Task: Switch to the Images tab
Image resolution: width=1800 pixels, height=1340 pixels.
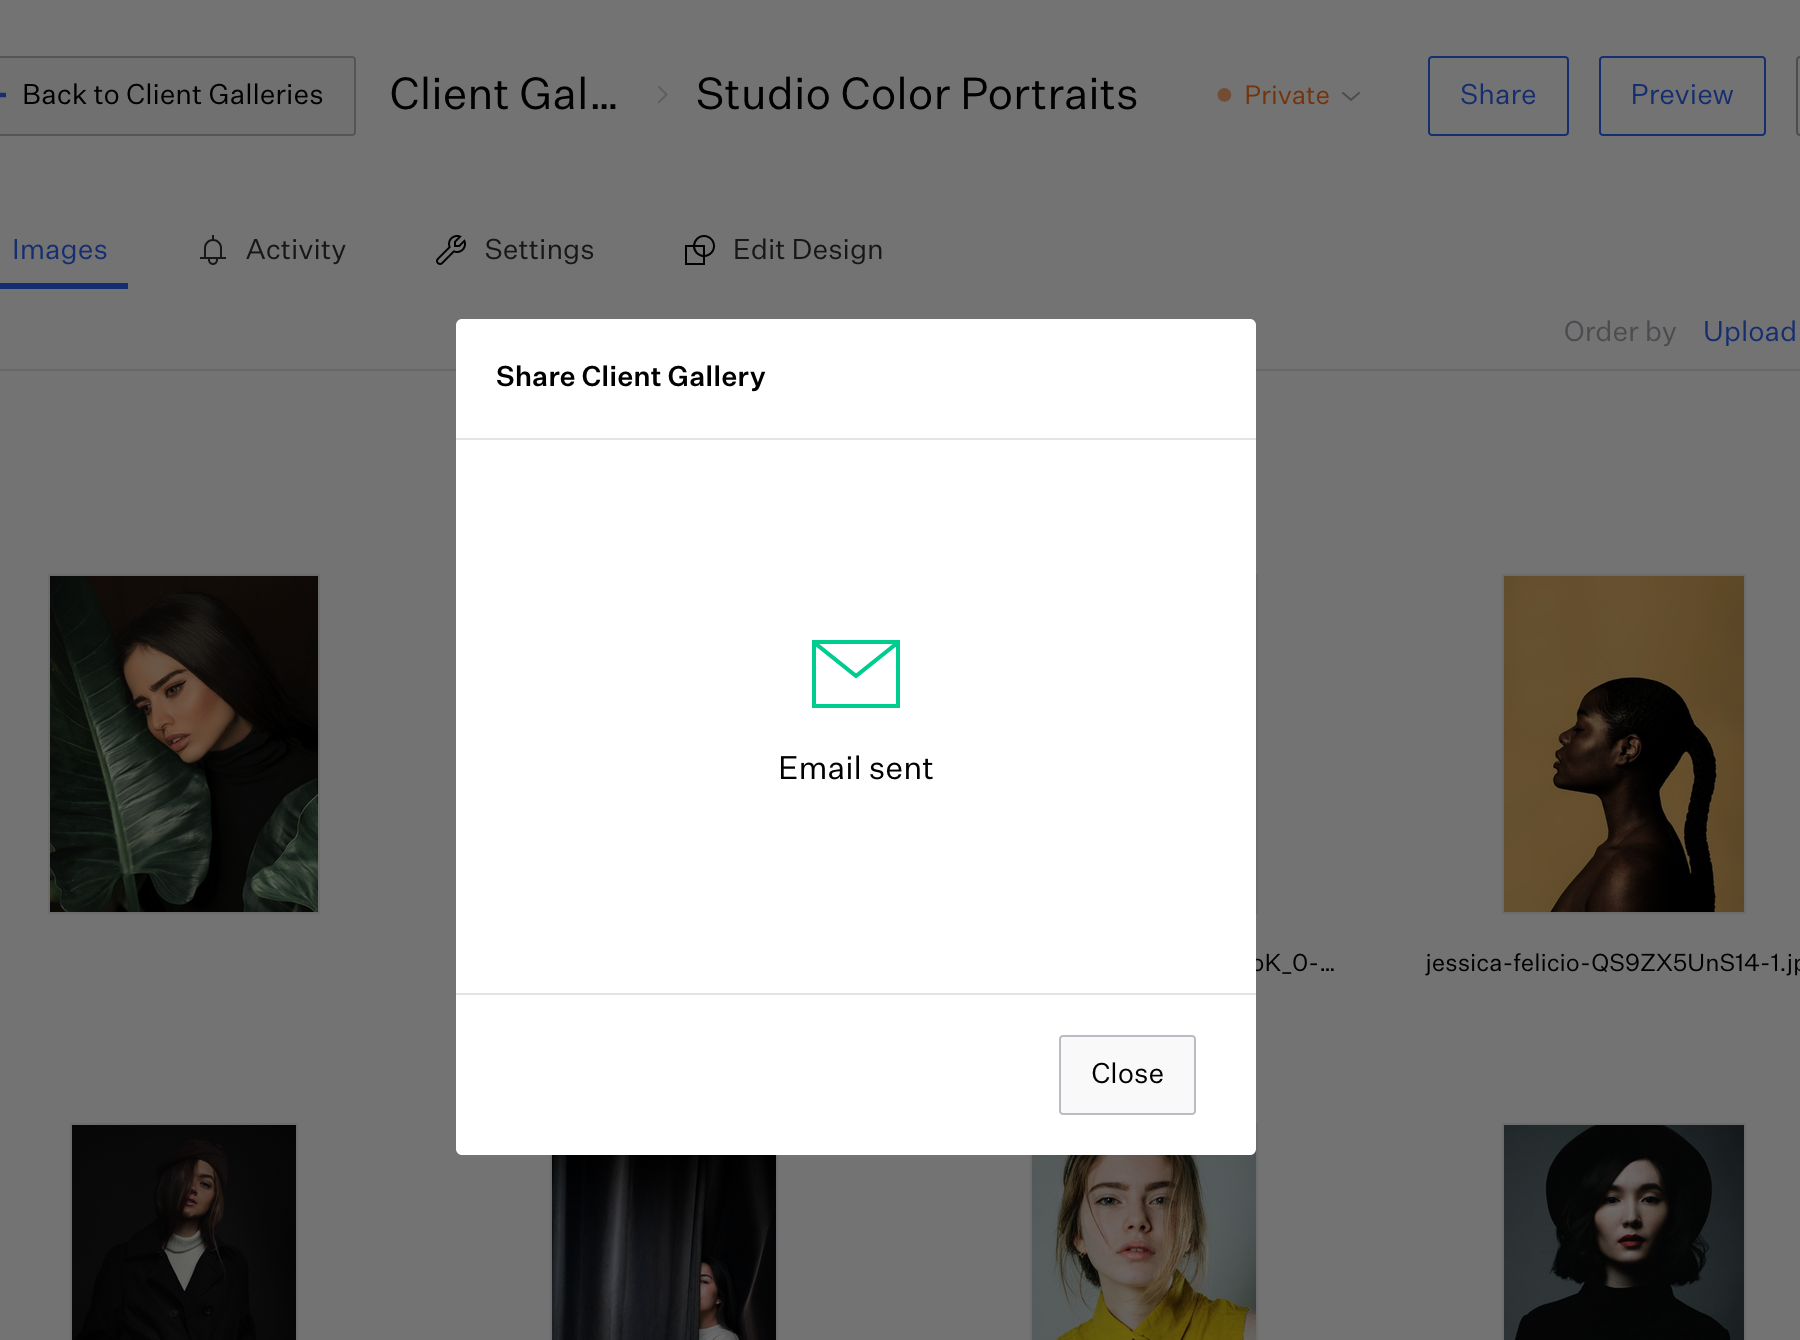Action: point(60,250)
